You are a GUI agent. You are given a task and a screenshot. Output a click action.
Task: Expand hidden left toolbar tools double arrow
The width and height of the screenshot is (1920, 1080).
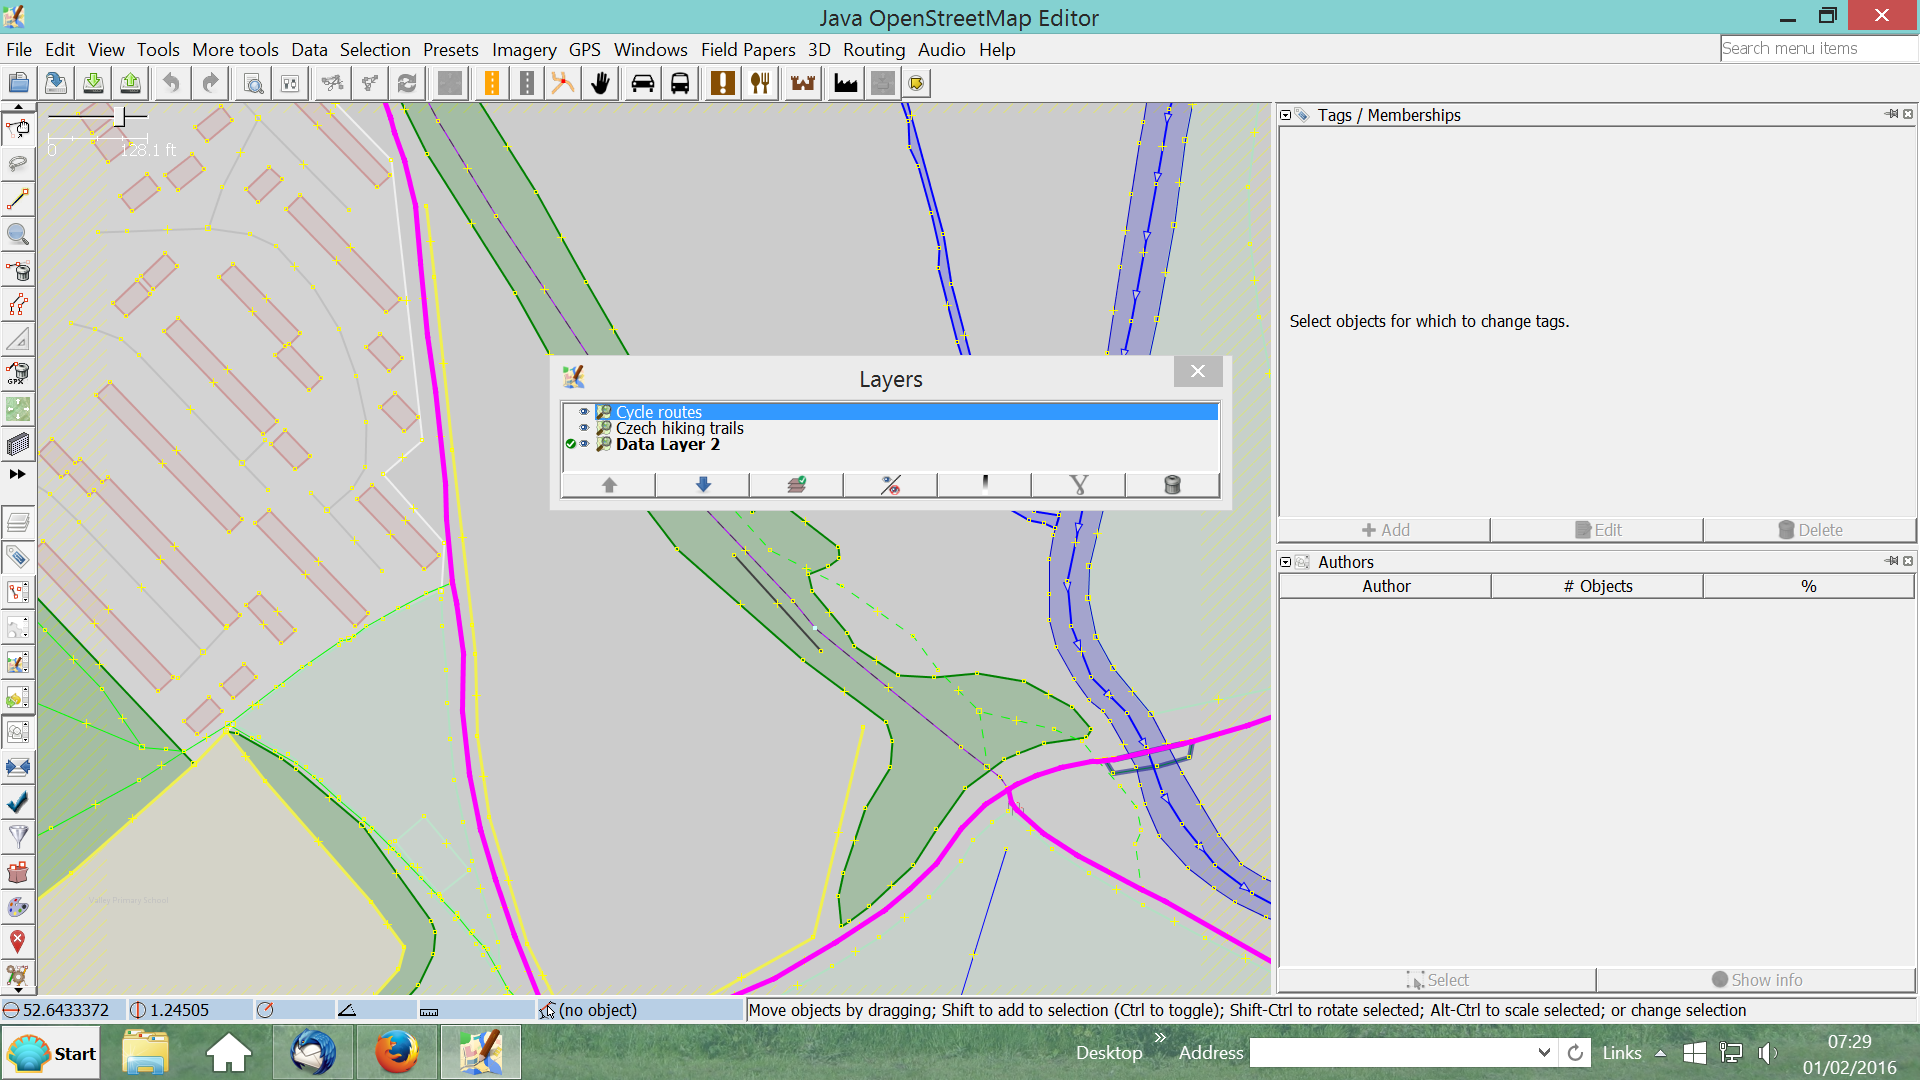pyautogui.click(x=17, y=474)
